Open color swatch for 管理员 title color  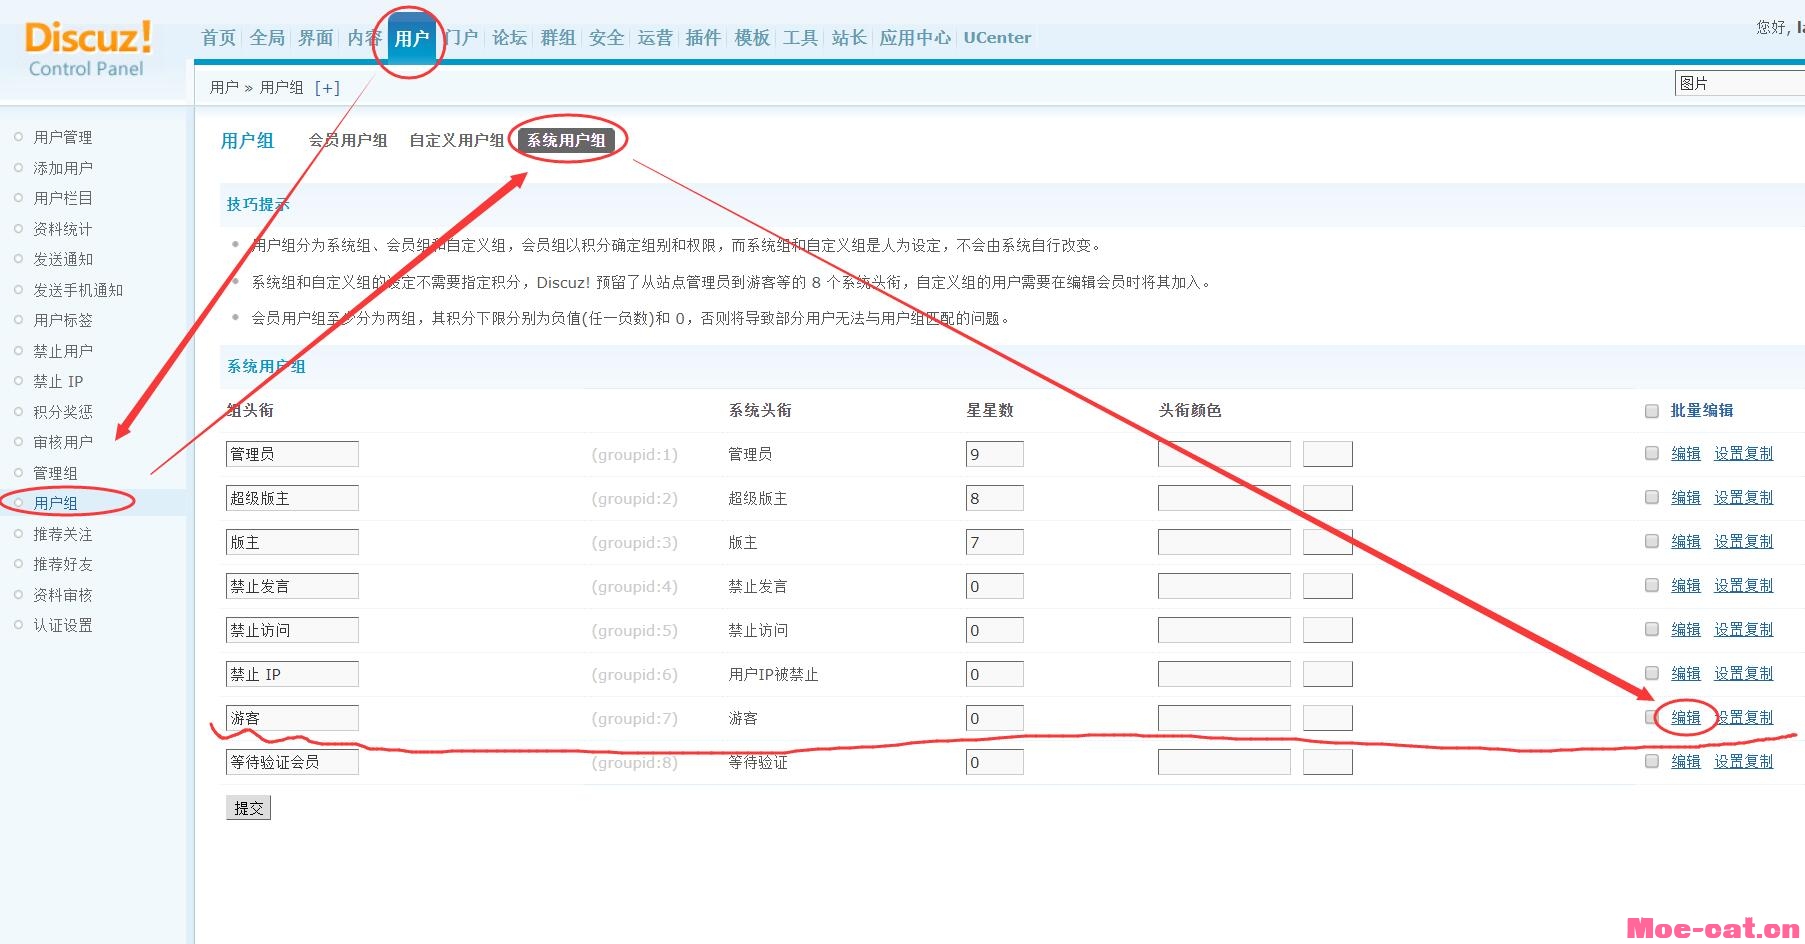1328,454
